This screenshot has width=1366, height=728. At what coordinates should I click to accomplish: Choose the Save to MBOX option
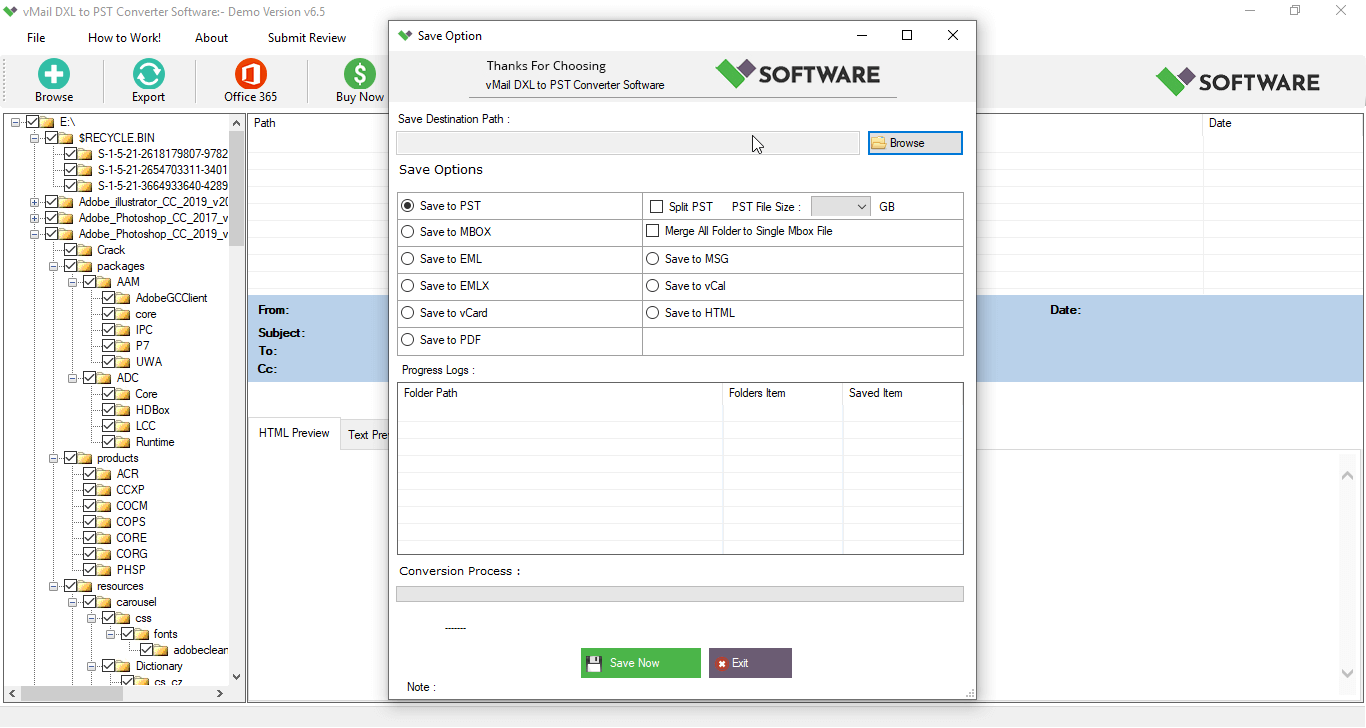click(408, 232)
